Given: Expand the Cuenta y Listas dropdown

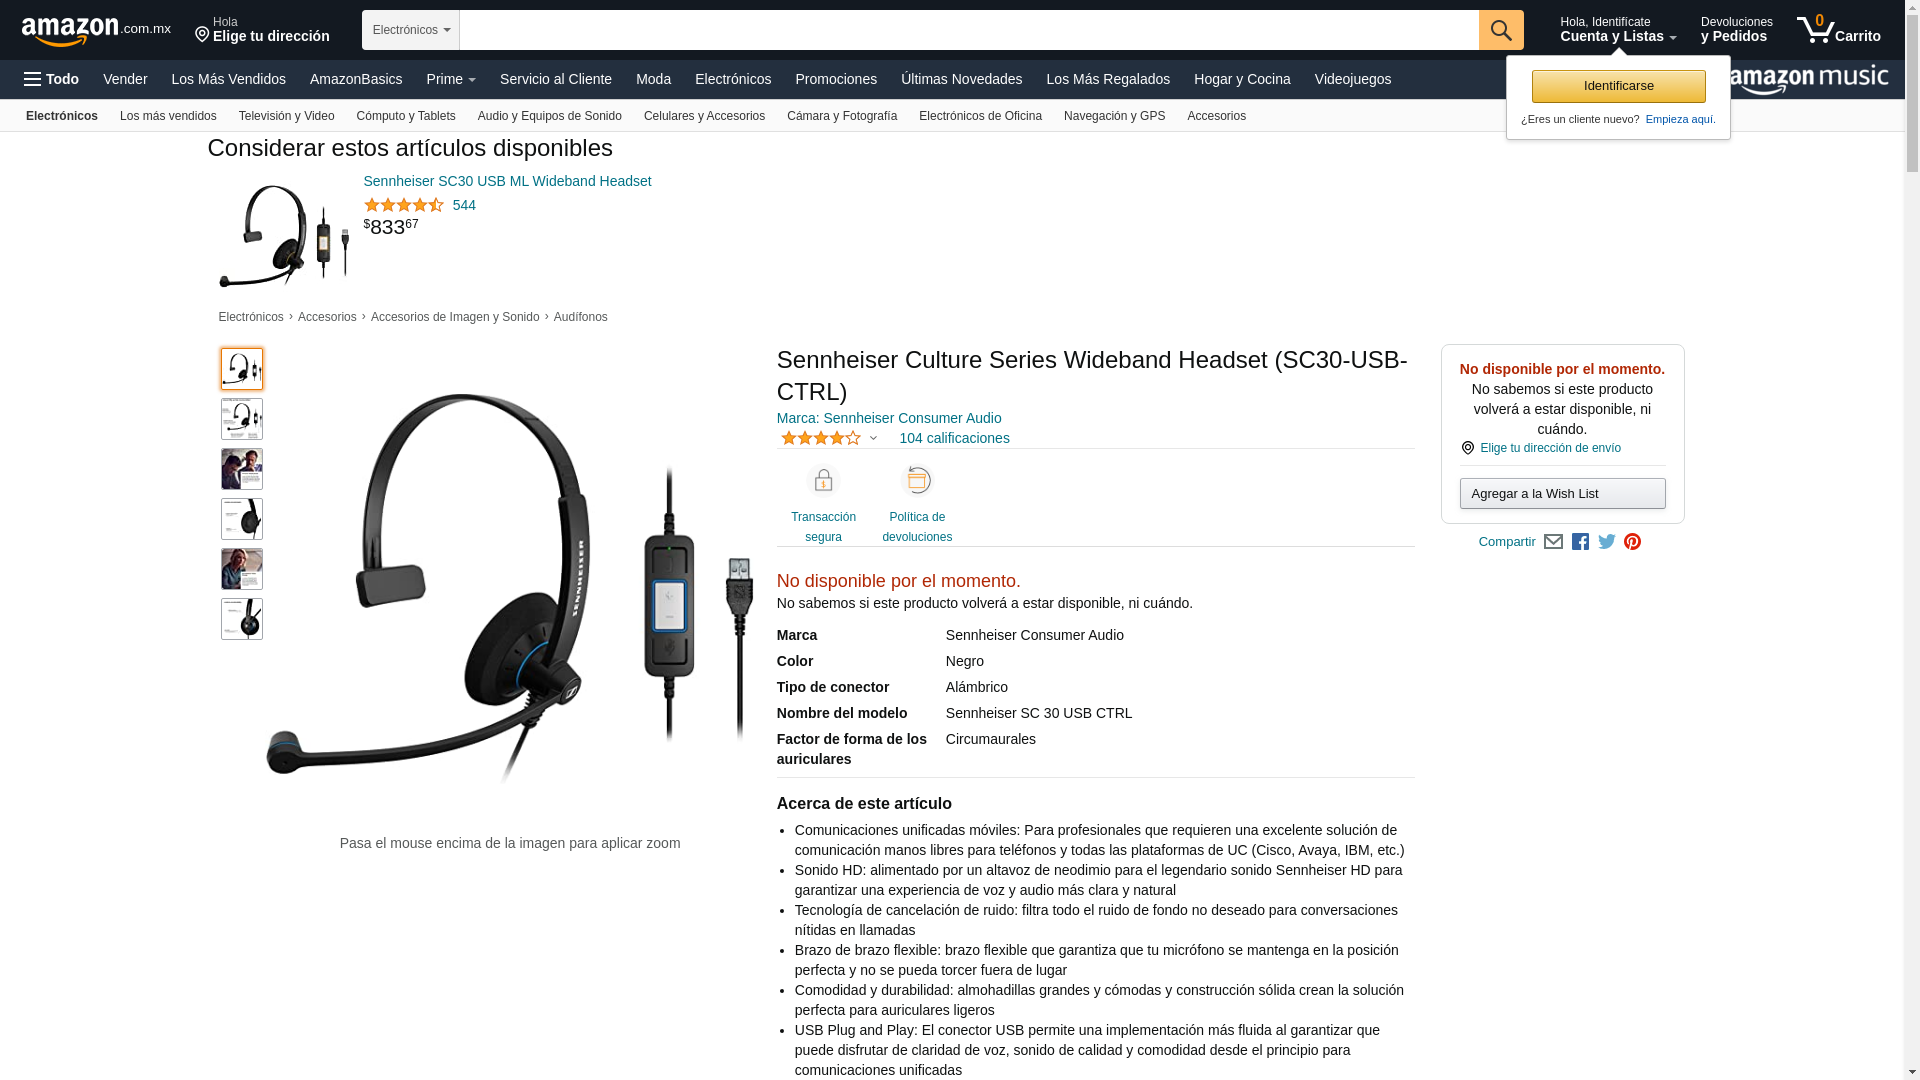Looking at the screenshot, I should pos(1618,30).
